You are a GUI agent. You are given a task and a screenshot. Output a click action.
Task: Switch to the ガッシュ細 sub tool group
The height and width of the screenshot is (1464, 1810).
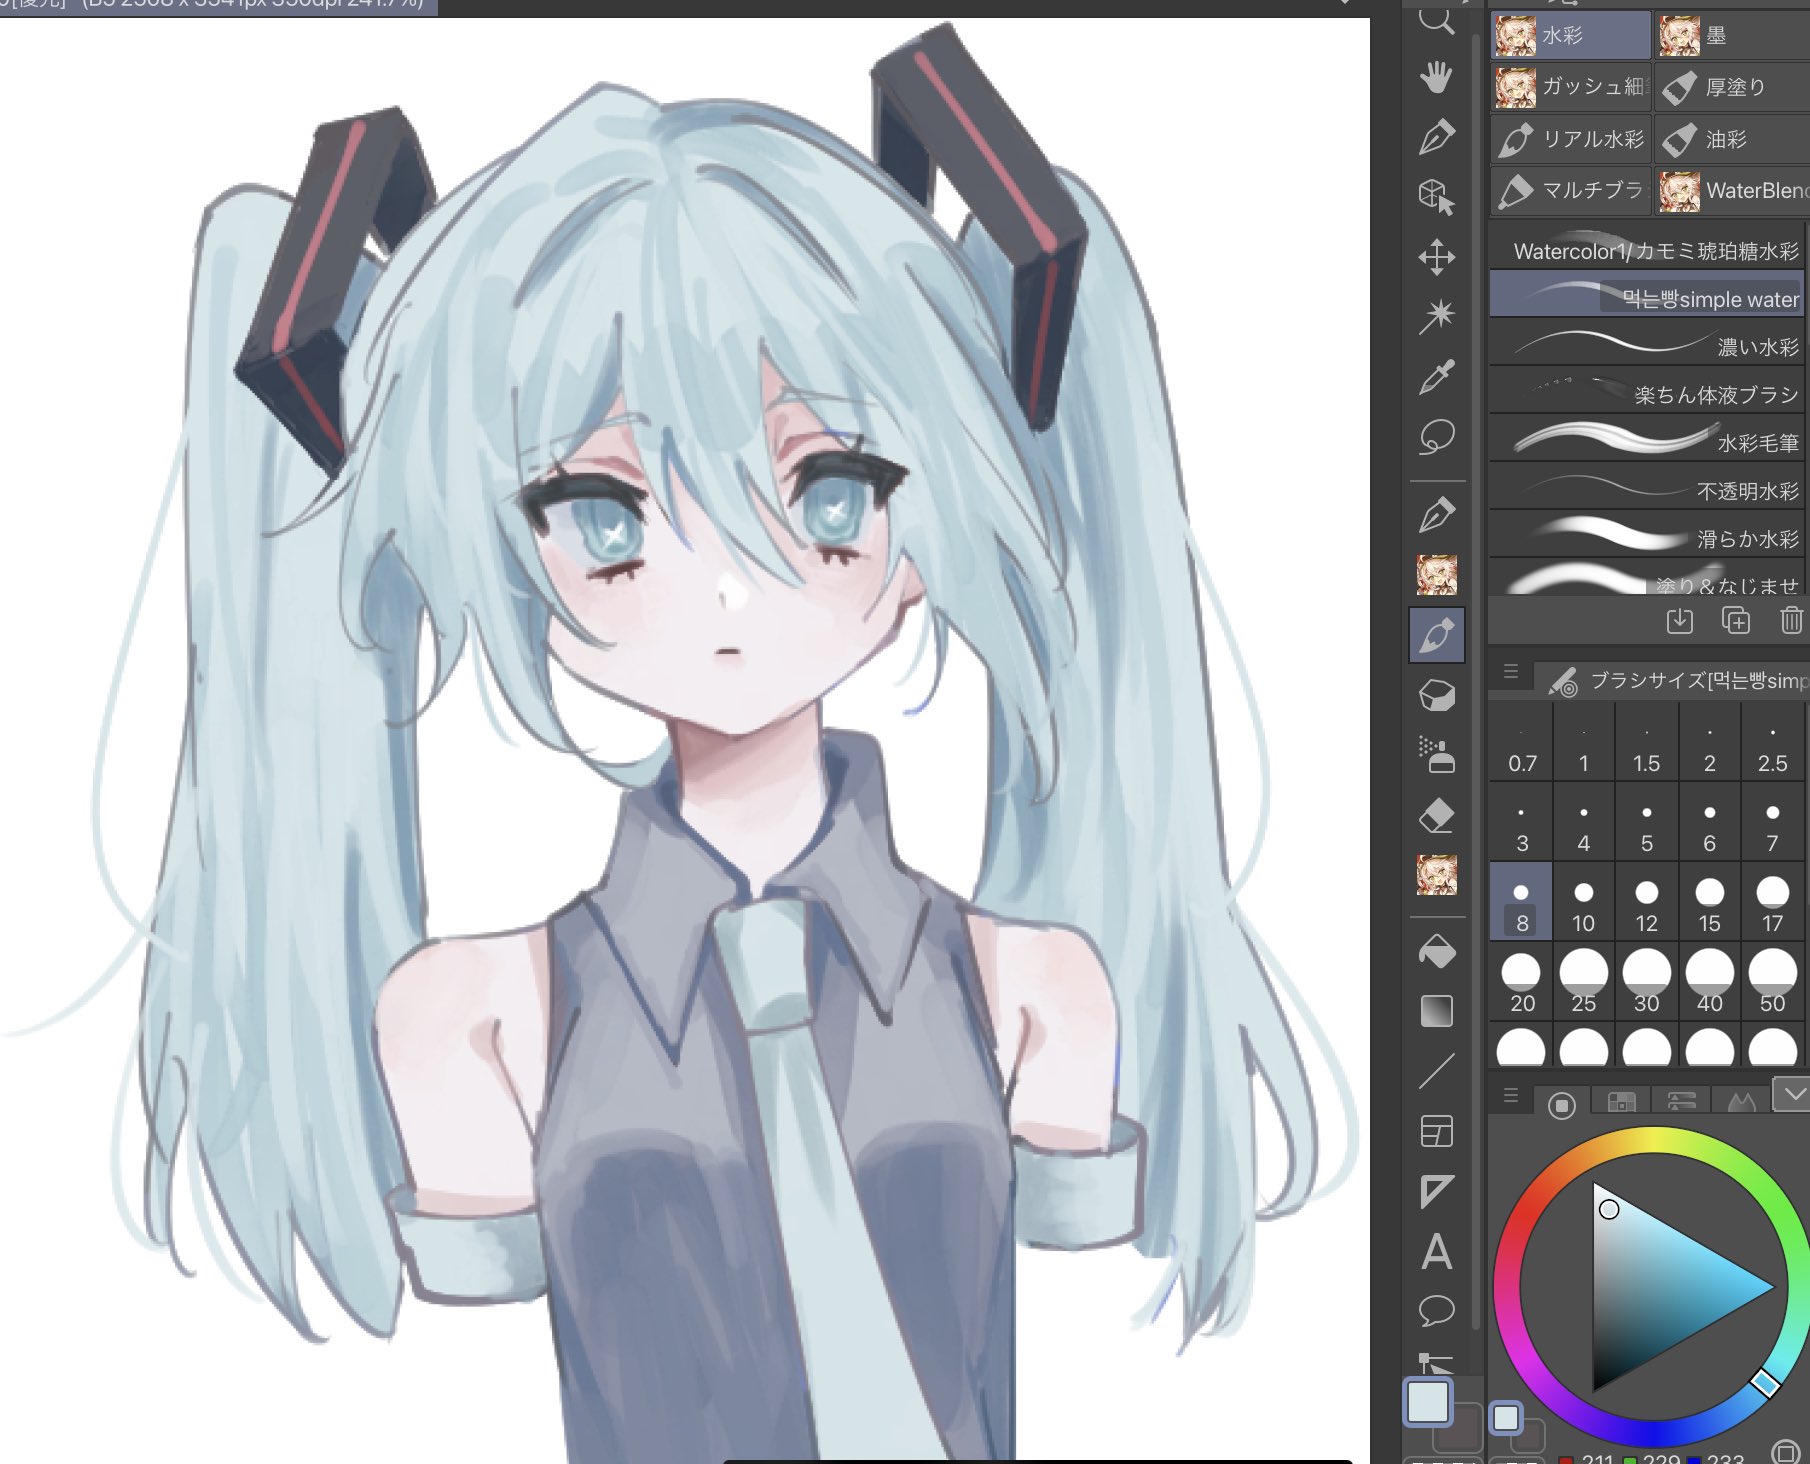pos(1570,87)
